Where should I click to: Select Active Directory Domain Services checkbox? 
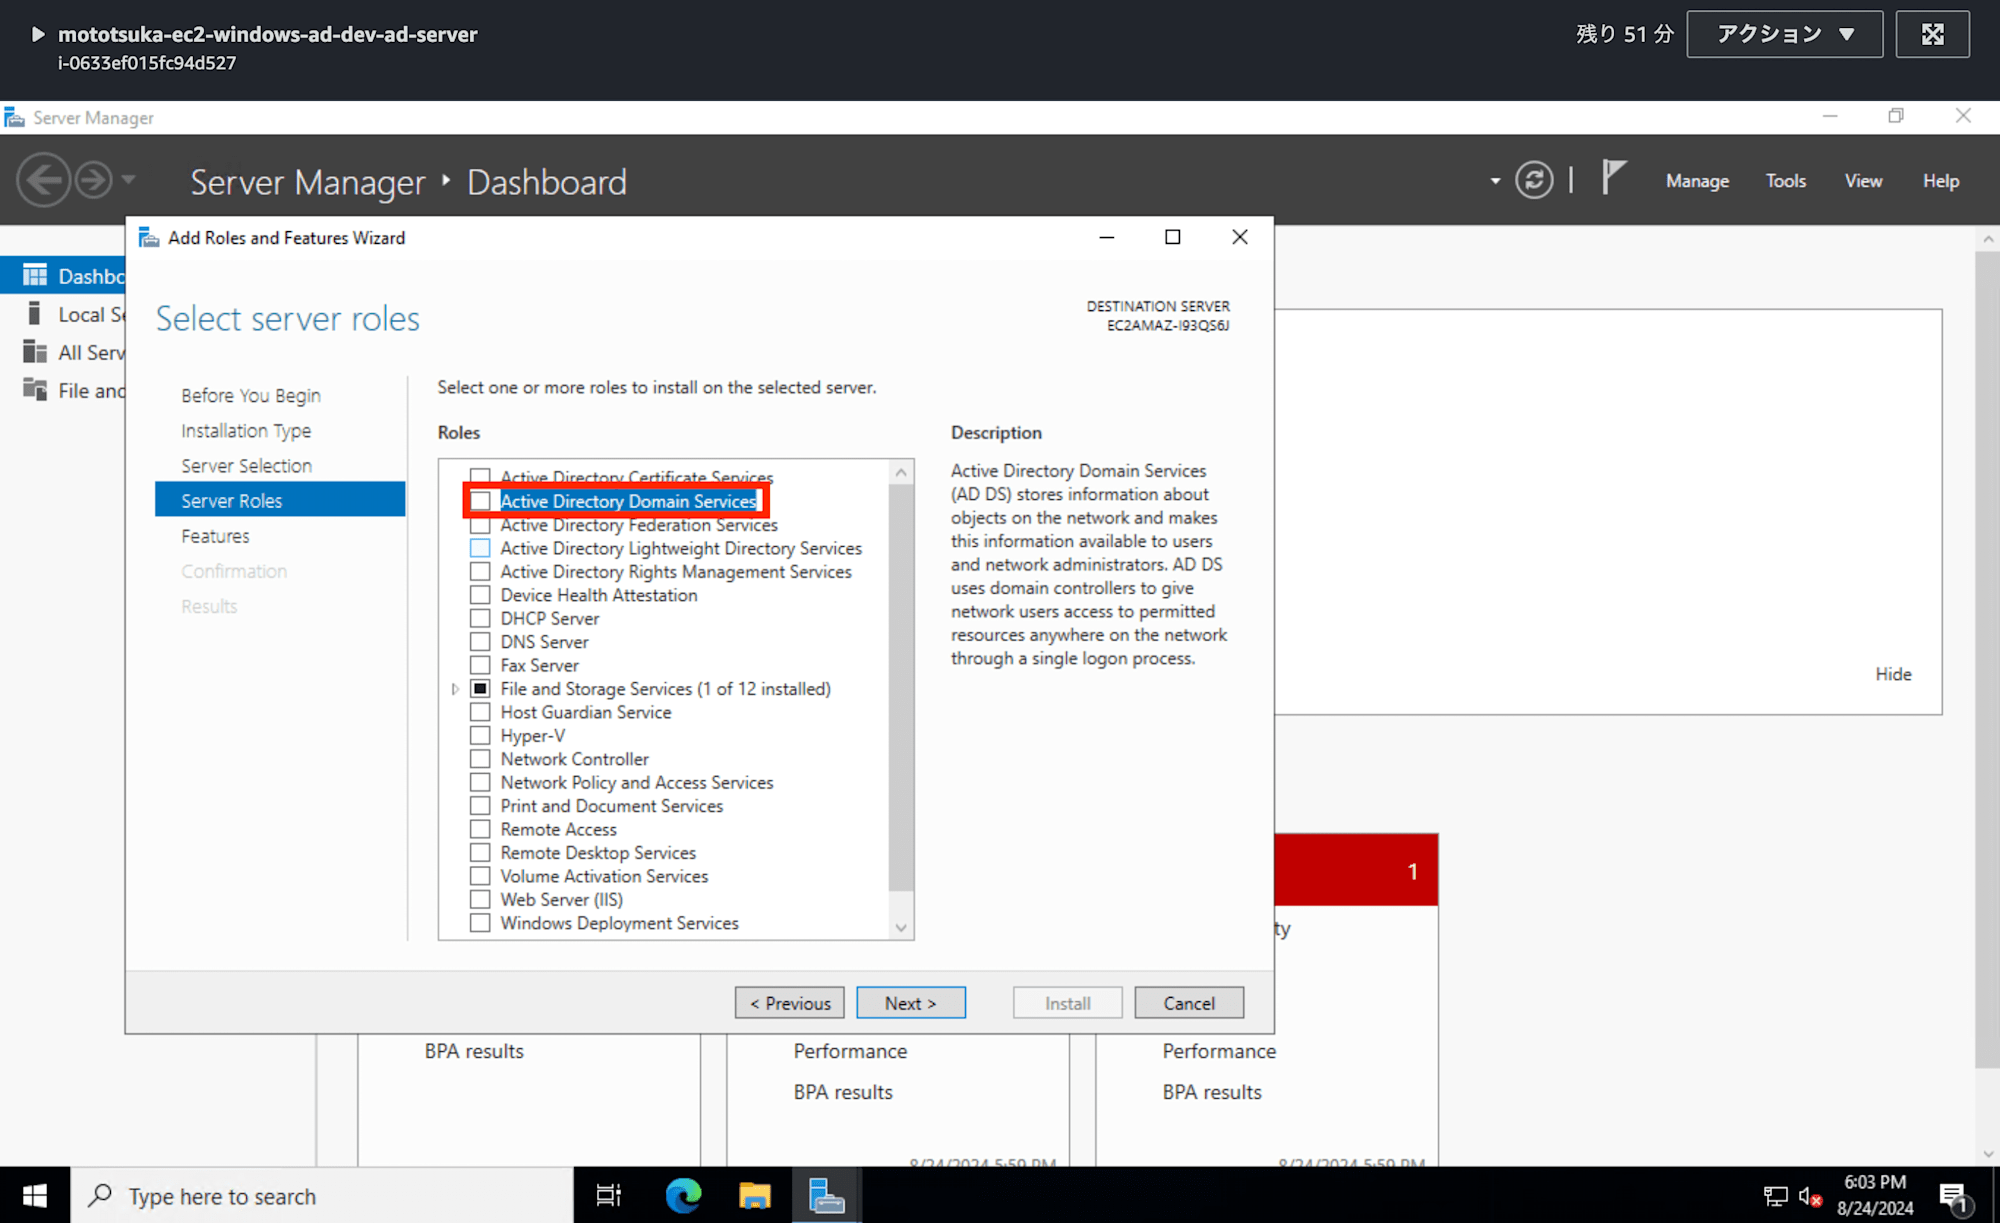click(x=480, y=501)
